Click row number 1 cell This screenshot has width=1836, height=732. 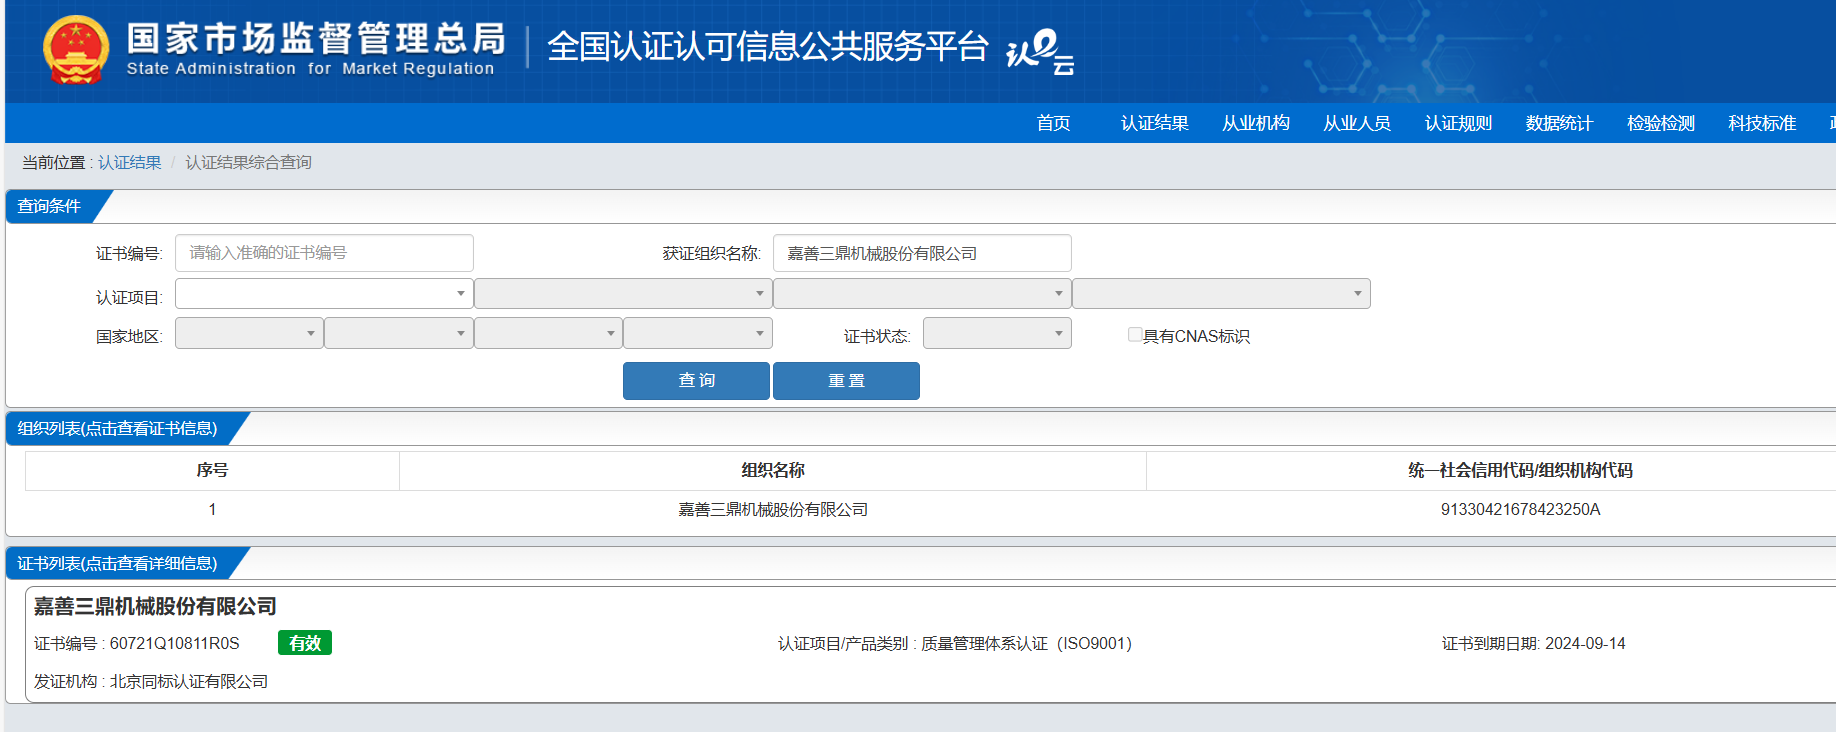click(212, 510)
